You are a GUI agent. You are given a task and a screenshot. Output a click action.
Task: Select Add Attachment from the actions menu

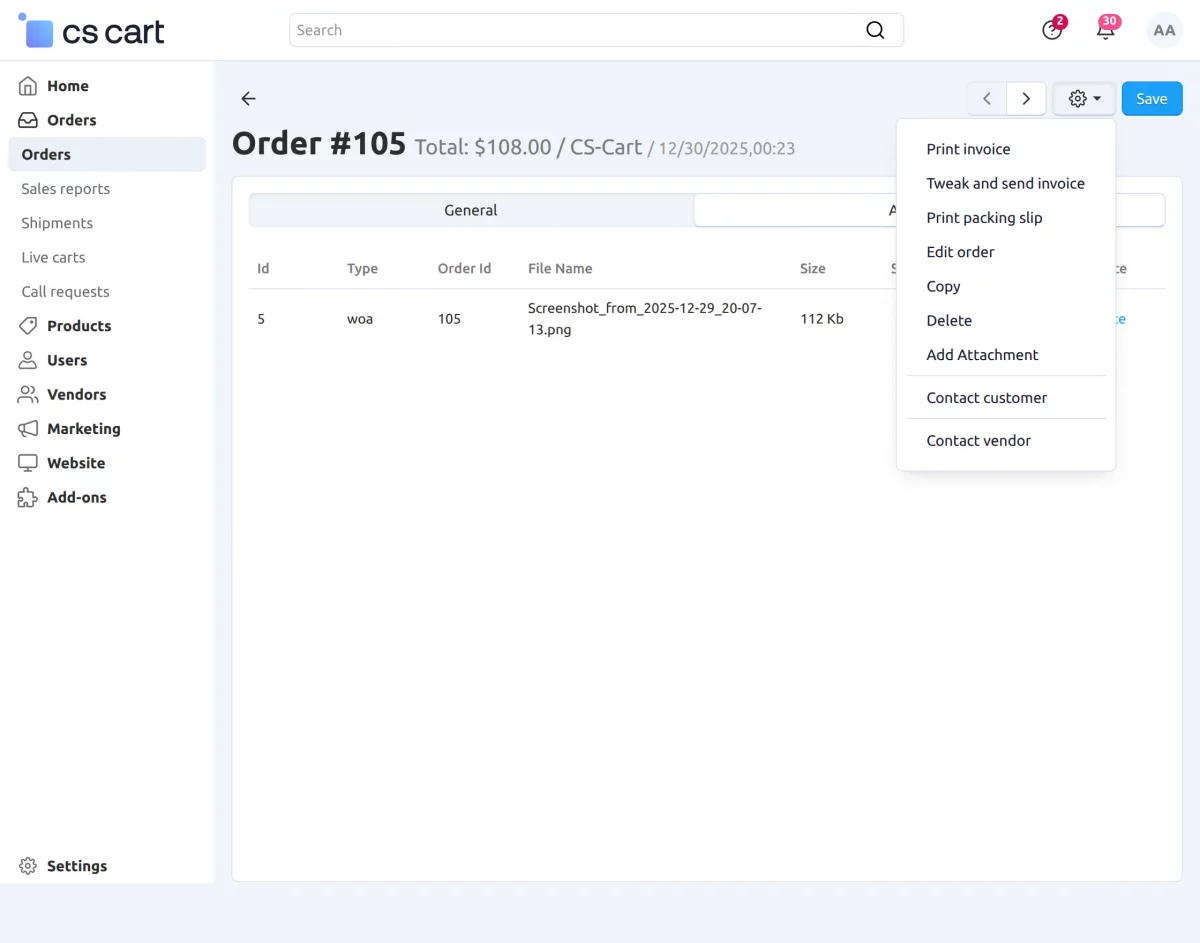point(982,354)
